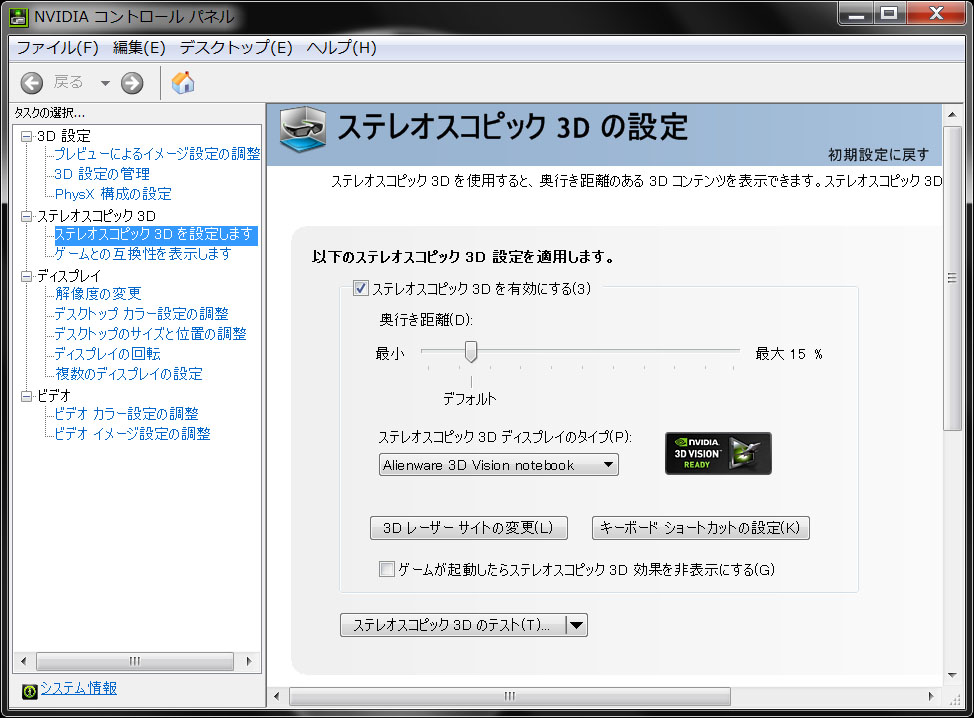
Task: Click 初期設定に戻す restore defaults link
Action: tap(878, 155)
